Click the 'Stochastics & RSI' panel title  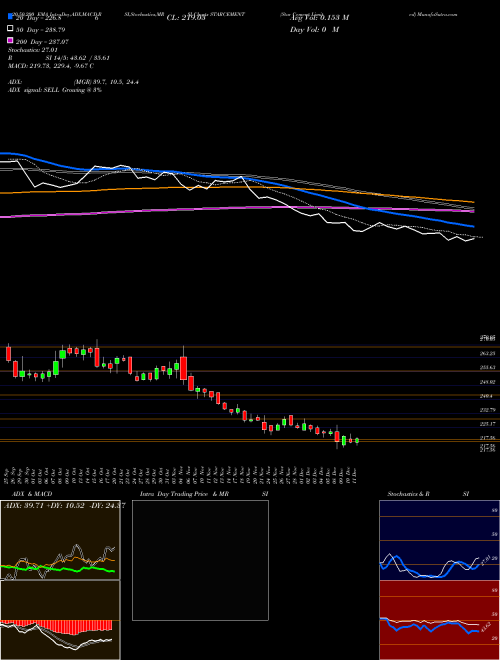[428, 494]
